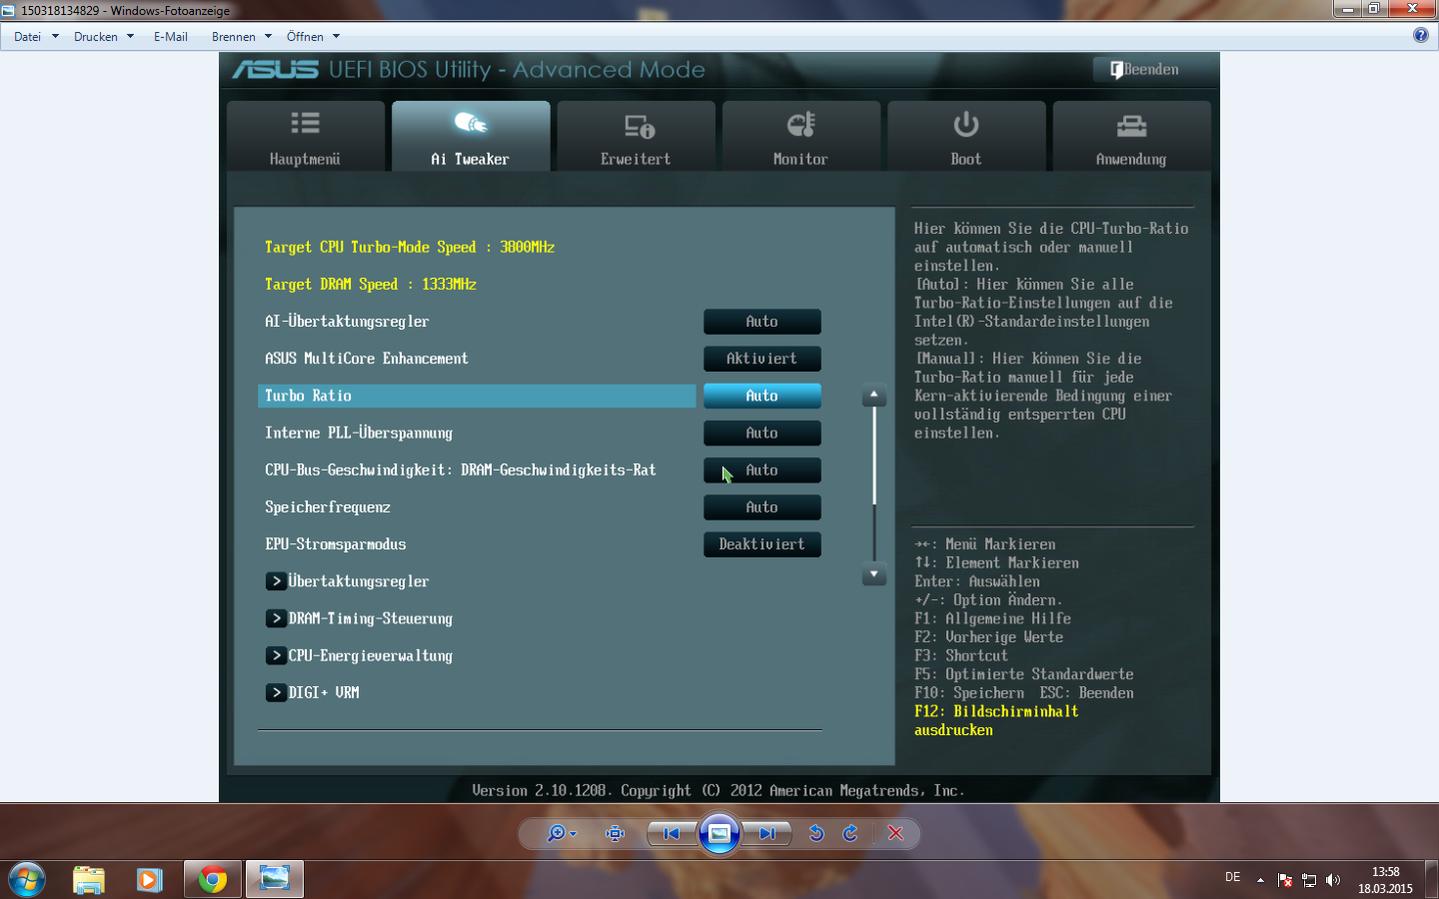
Task: Open the zoom magnifier control
Action: 560,833
